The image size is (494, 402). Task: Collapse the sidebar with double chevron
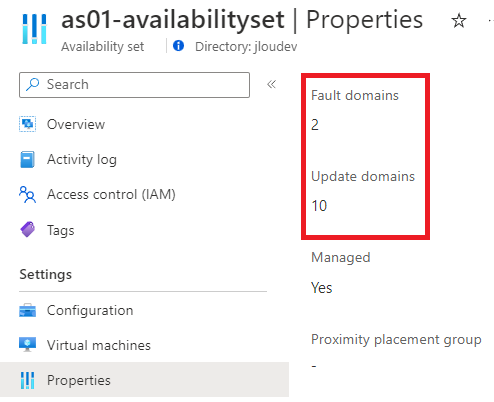pyautogui.click(x=271, y=84)
